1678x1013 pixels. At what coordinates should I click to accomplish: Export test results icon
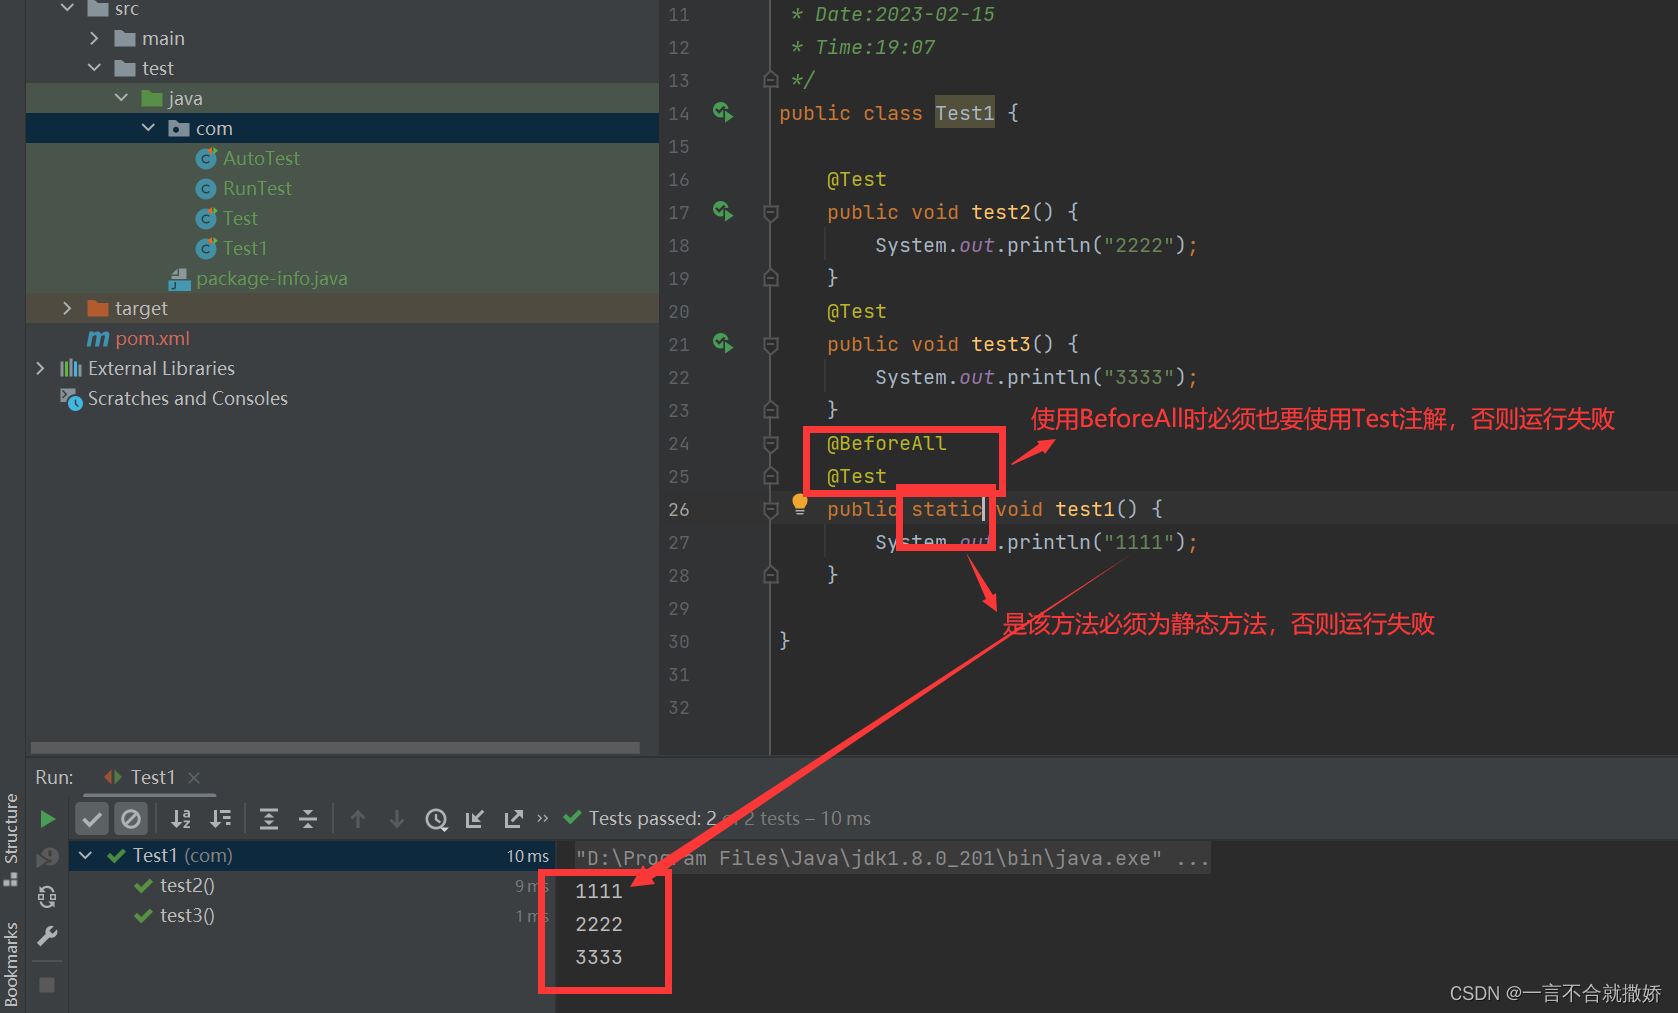(x=514, y=819)
